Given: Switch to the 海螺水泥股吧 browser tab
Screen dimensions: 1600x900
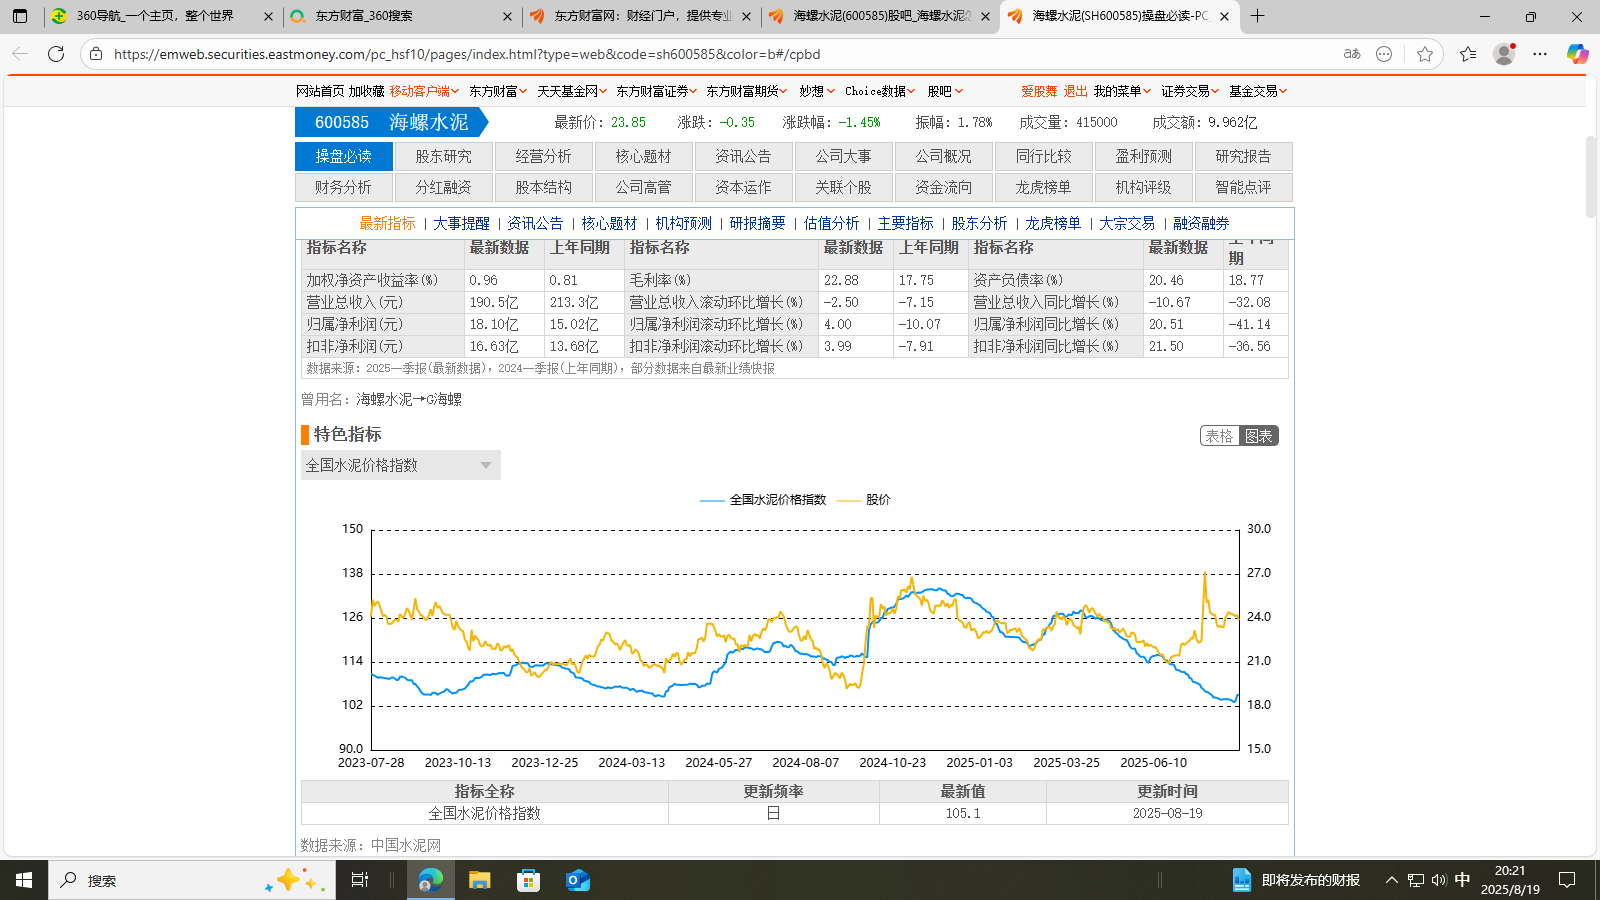Looking at the screenshot, I should coord(878,16).
